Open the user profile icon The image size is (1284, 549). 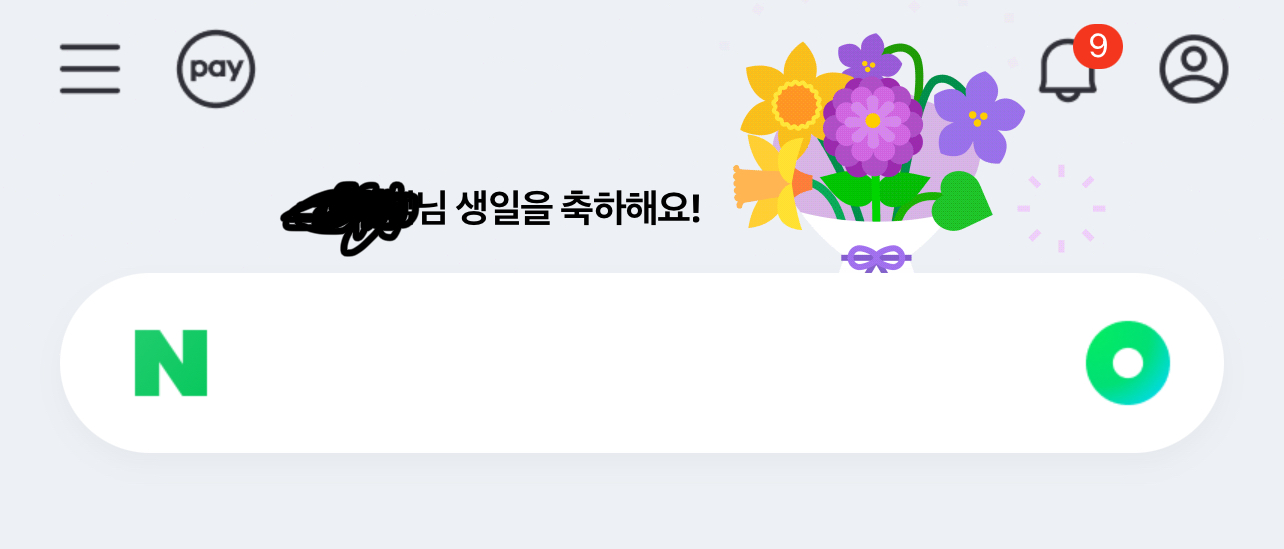(1194, 69)
